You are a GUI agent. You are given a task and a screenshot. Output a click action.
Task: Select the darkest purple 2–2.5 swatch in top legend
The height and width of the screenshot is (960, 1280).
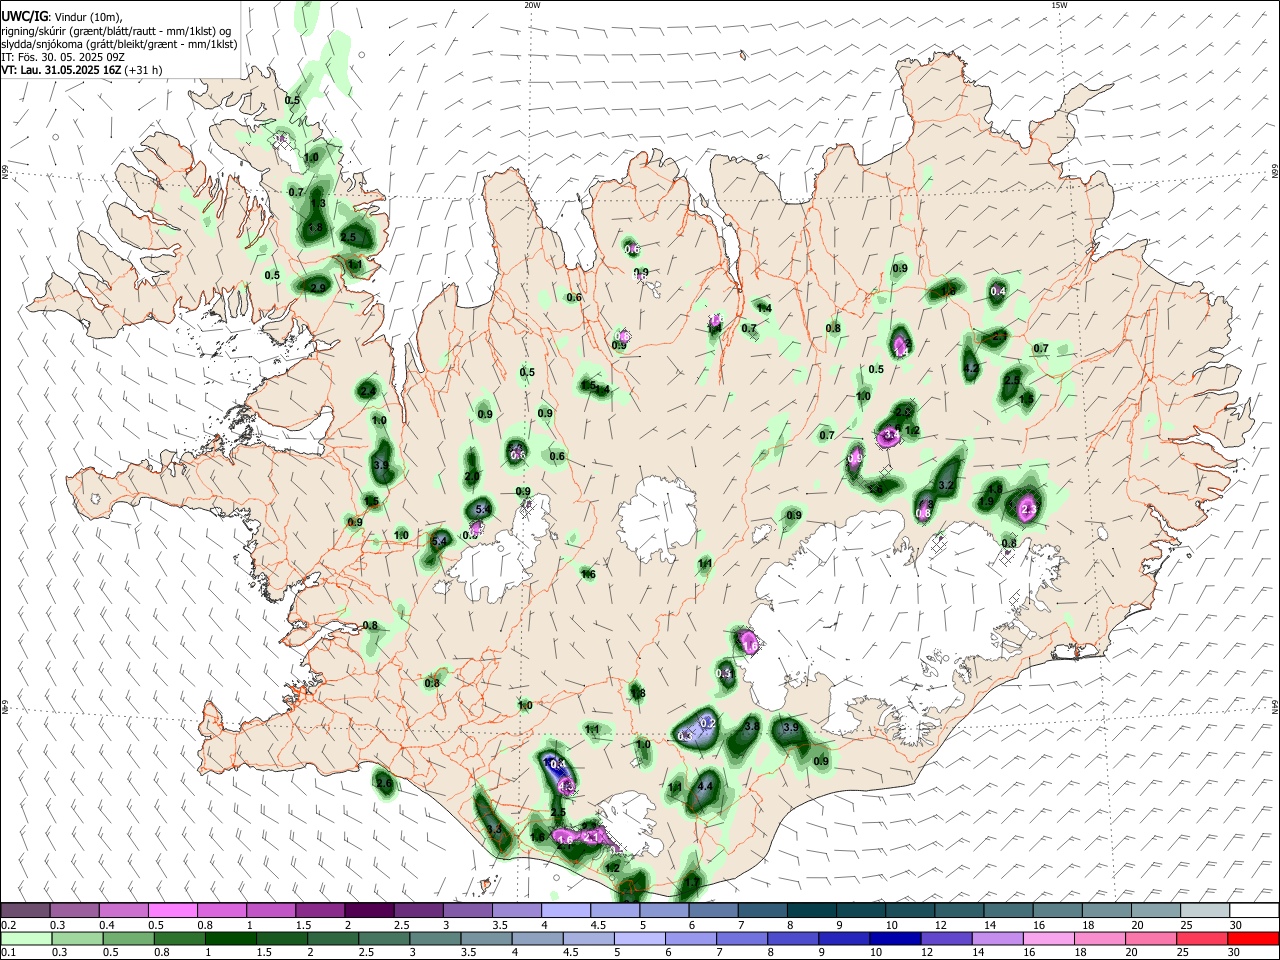pos(369,910)
